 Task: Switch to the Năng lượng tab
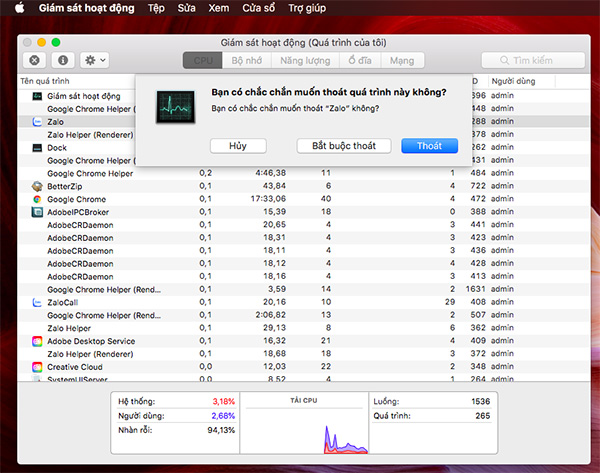click(x=305, y=60)
